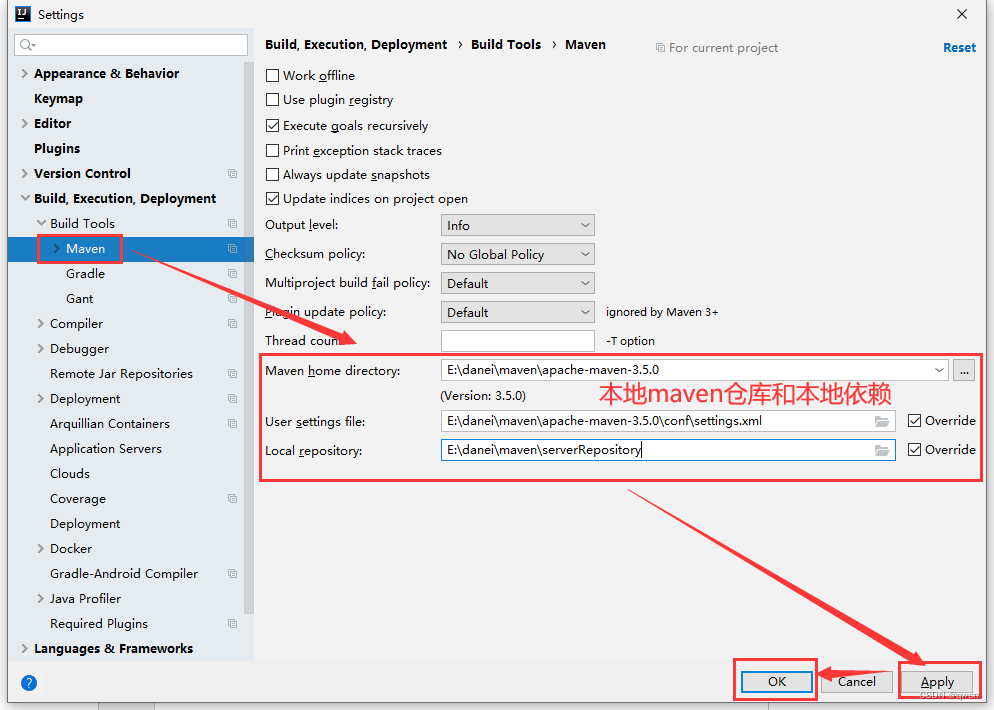Browse folder icon for Local repository
The height and width of the screenshot is (710, 994).
pyautogui.click(x=882, y=451)
